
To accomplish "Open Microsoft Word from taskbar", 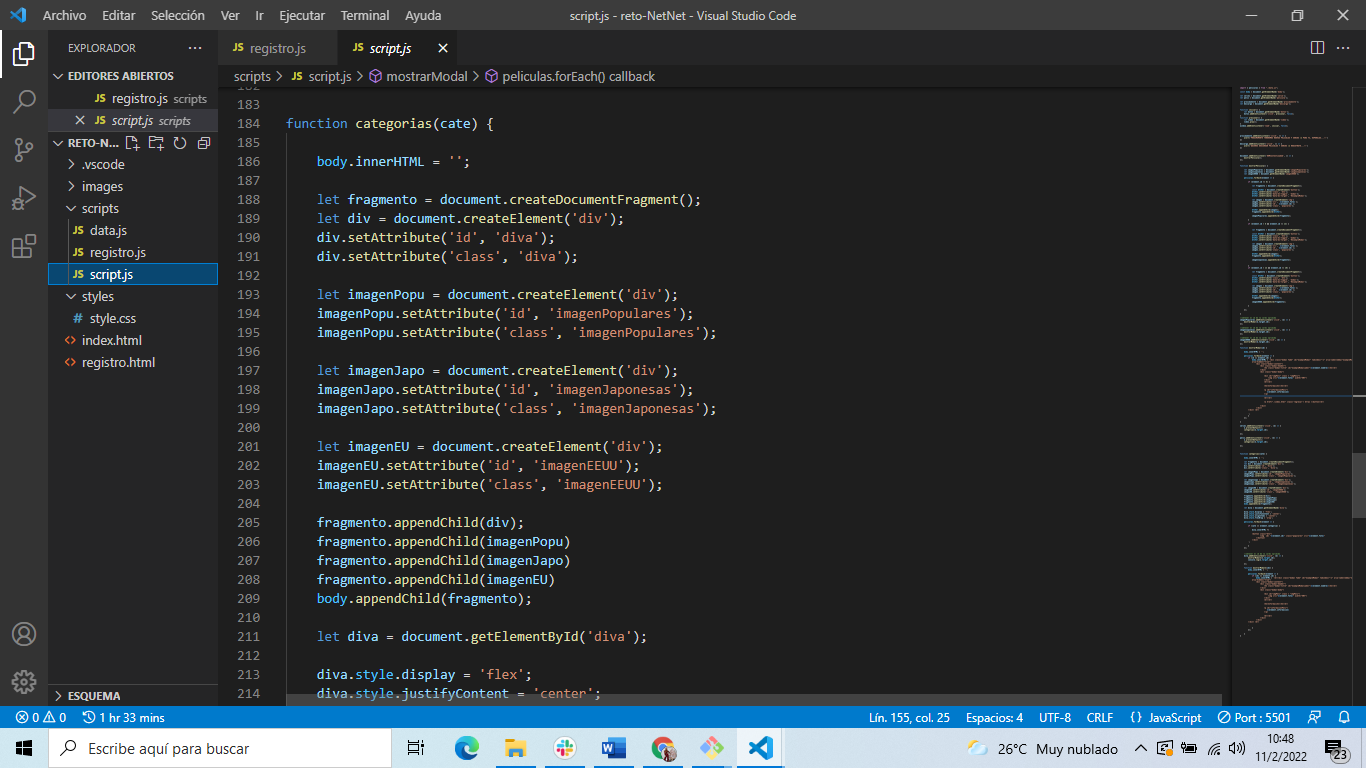I will [x=613, y=748].
